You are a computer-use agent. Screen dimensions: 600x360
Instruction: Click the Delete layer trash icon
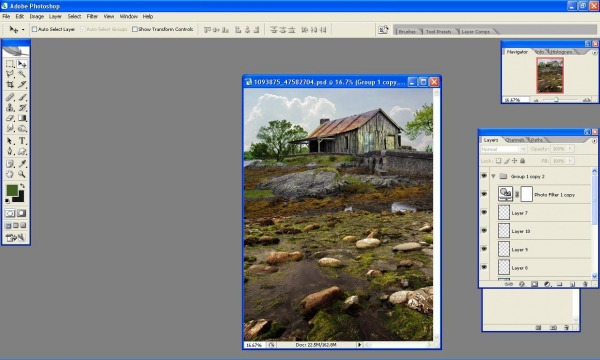pos(585,284)
